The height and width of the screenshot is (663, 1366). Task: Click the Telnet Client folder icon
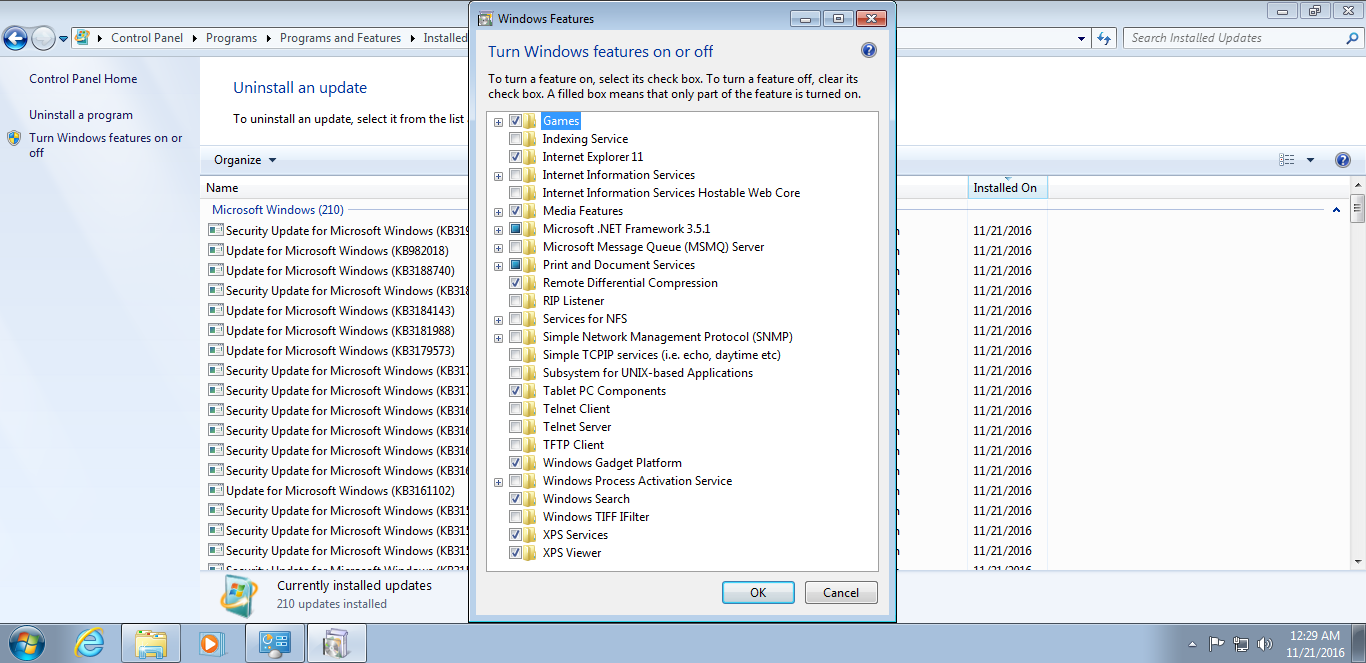531,409
